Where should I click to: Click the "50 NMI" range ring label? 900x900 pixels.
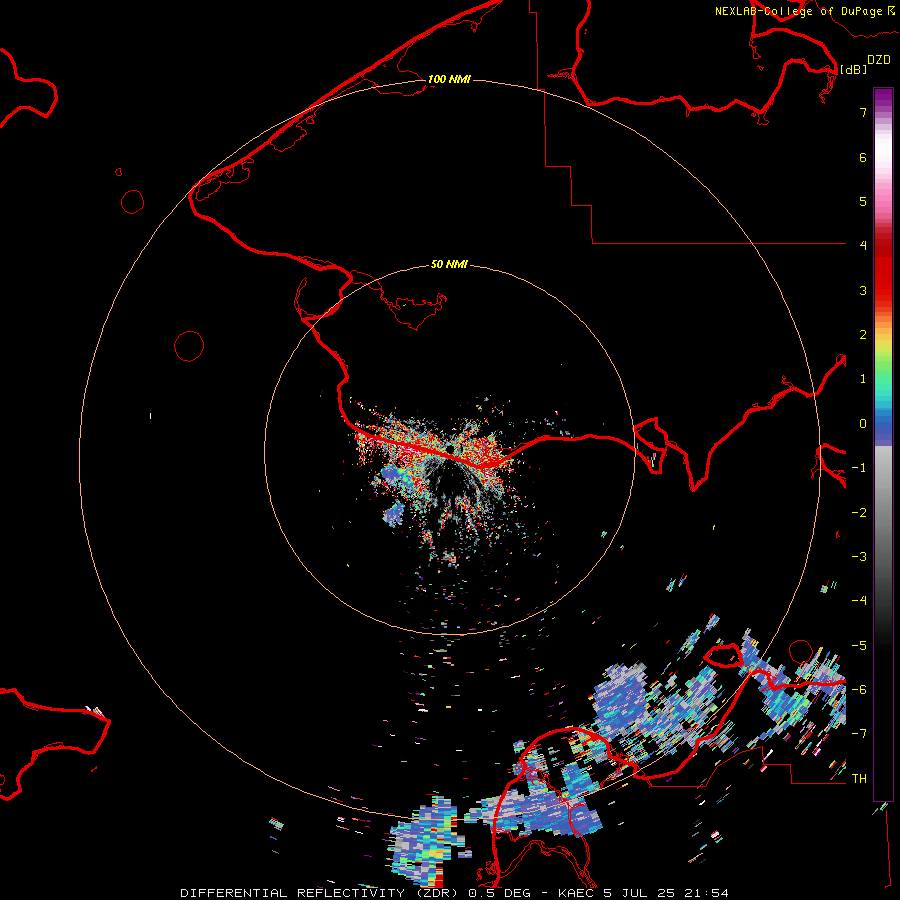click(x=449, y=264)
